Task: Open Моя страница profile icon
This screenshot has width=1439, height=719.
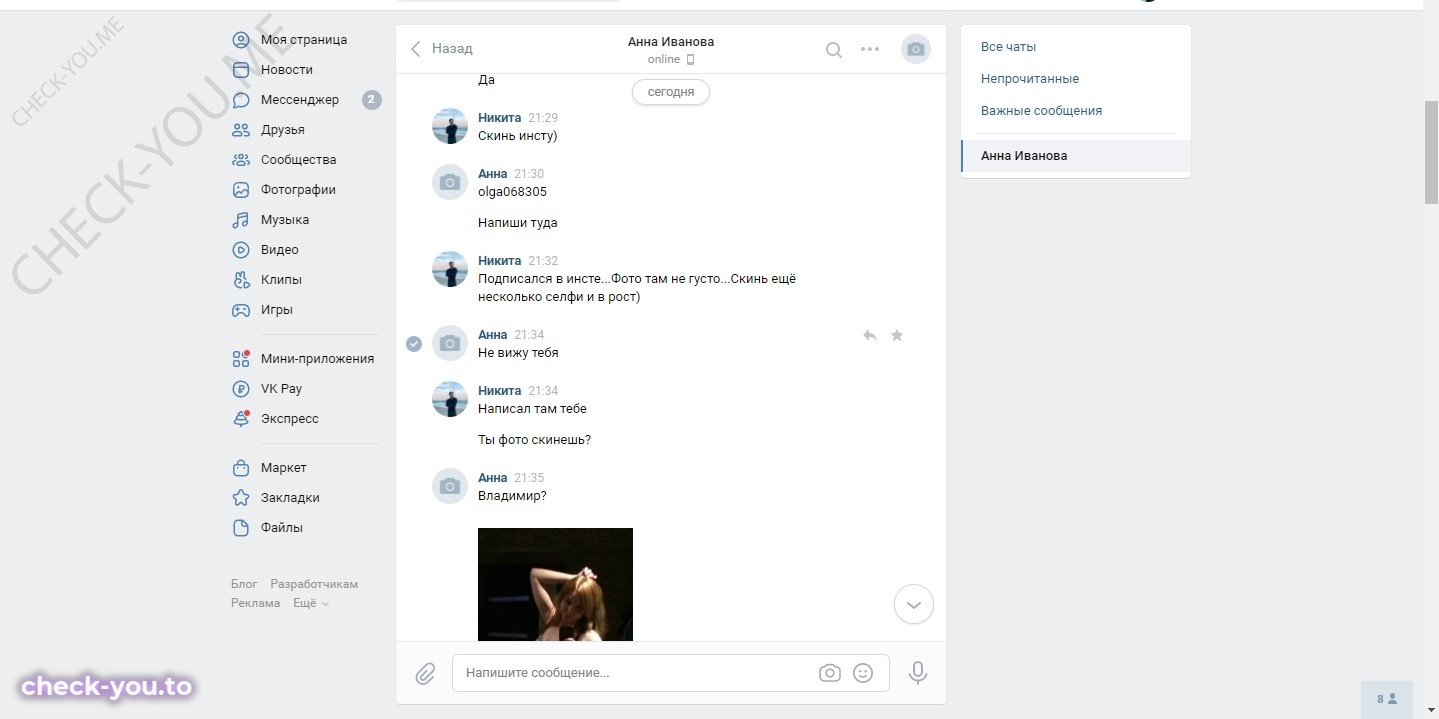Action: 241,40
